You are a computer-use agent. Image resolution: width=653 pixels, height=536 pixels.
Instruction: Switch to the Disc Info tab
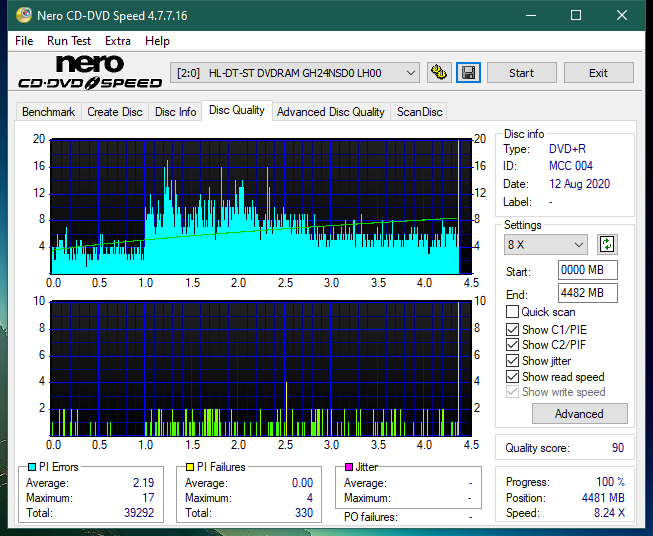[x=175, y=112]
